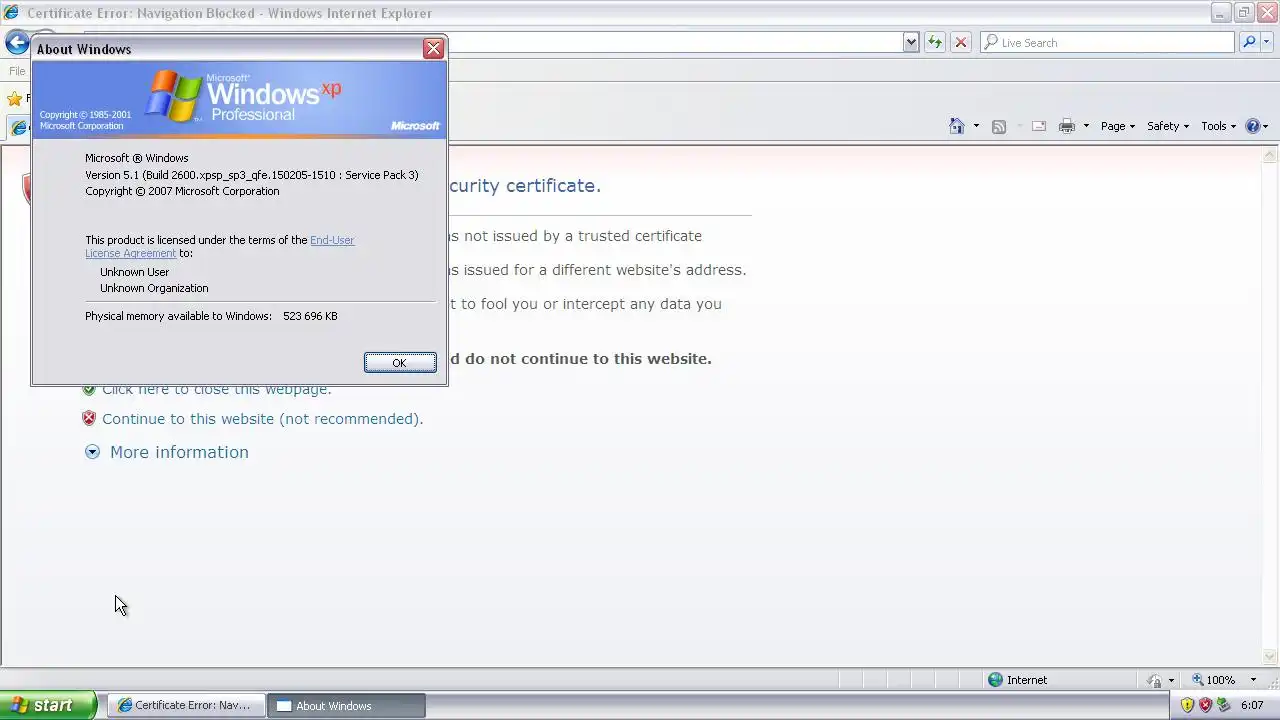1280x720 pixels.
Task: Expand the Help dropdown arrow
Action: (x=1266, y=126)
